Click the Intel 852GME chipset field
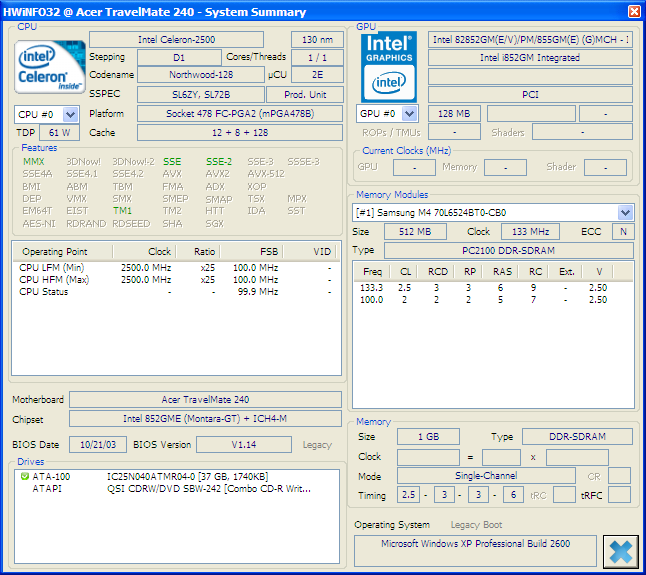The height and width of the screenshot is (575, 646). point(205,419)
